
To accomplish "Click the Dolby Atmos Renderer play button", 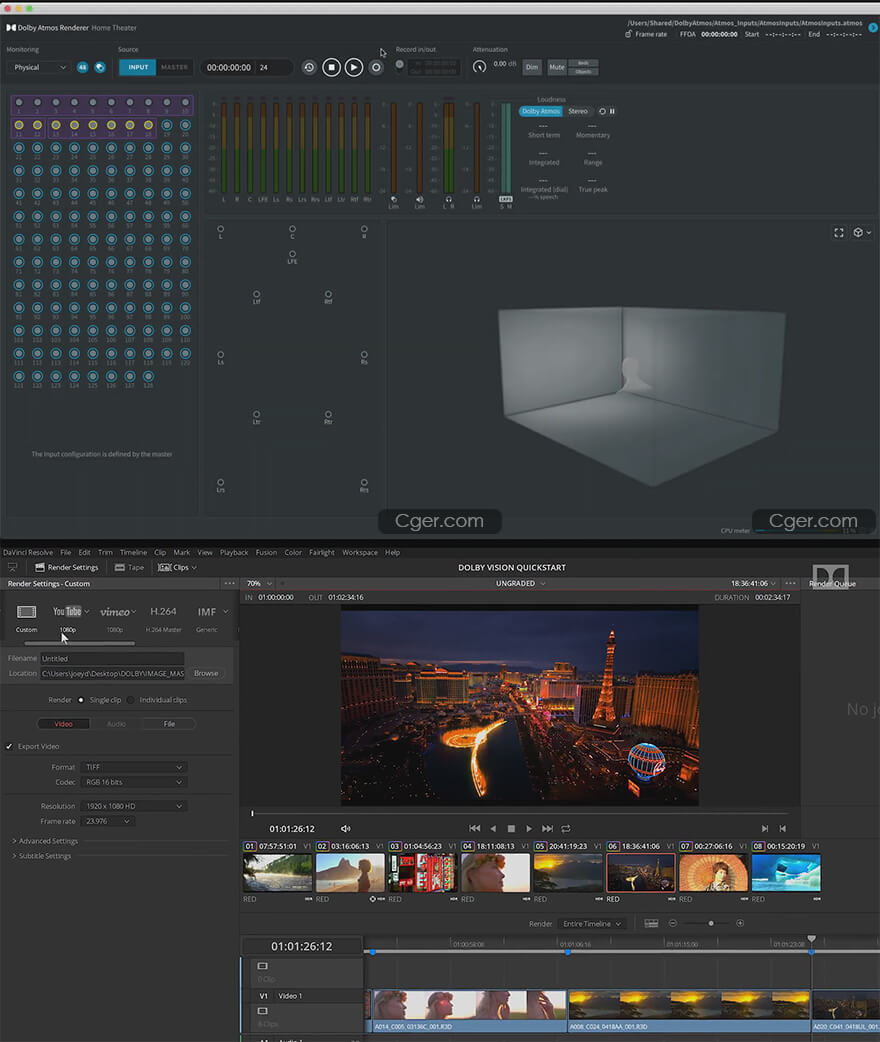I will (x=354, y=67).
